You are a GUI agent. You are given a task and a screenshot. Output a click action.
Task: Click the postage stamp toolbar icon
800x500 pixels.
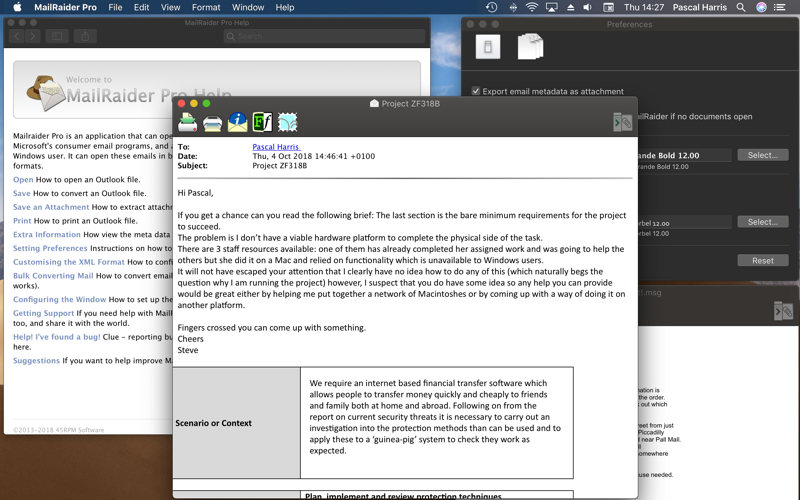click(287, 122)
